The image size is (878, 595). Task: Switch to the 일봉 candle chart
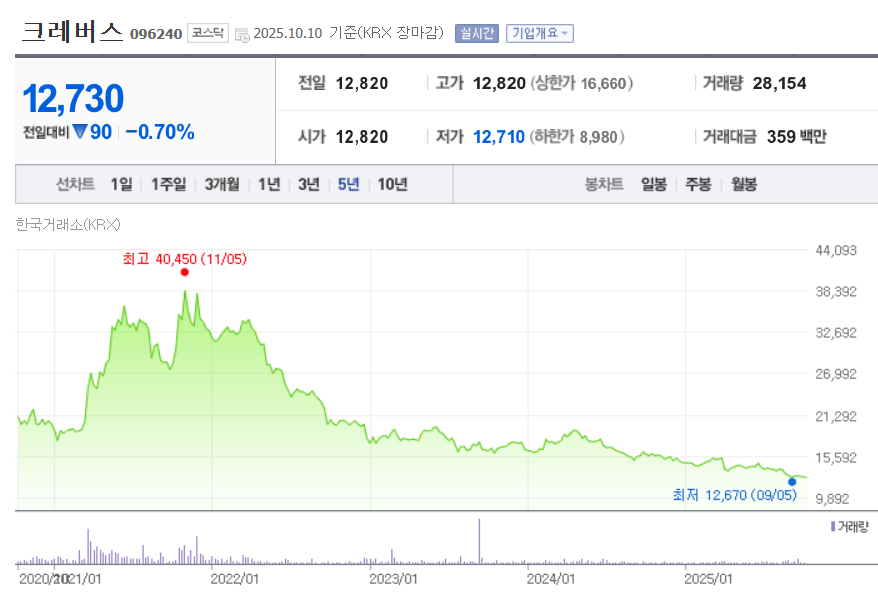pyautogui.click(x=654, y=184)
